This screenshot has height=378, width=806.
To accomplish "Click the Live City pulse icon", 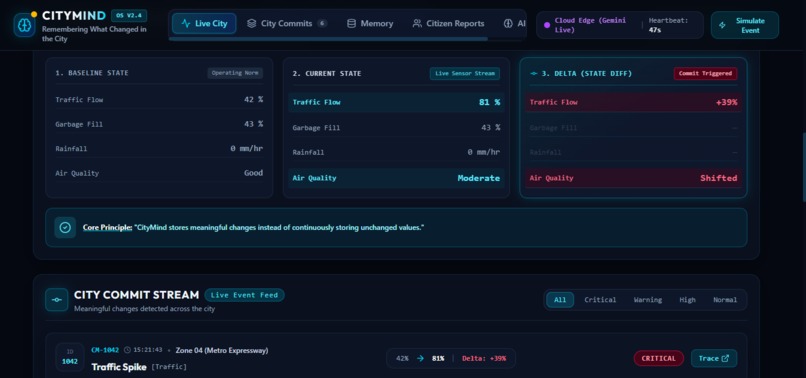I will coord(186,24).
